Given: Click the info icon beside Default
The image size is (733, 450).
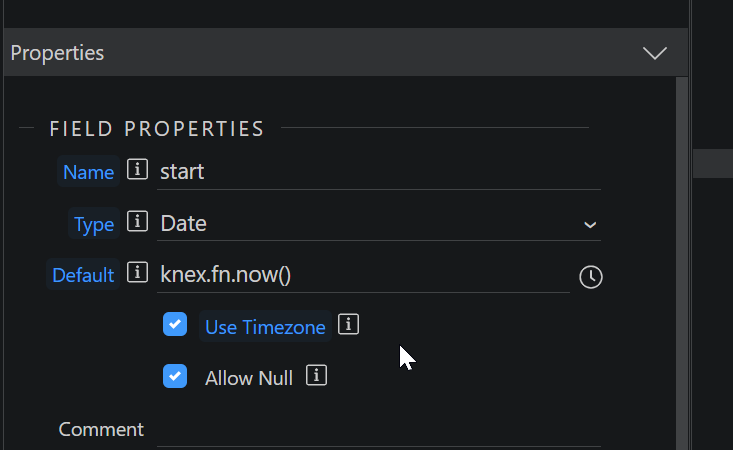Looking at the screenshot, I should pyautogui.click(x=137, y=272).
